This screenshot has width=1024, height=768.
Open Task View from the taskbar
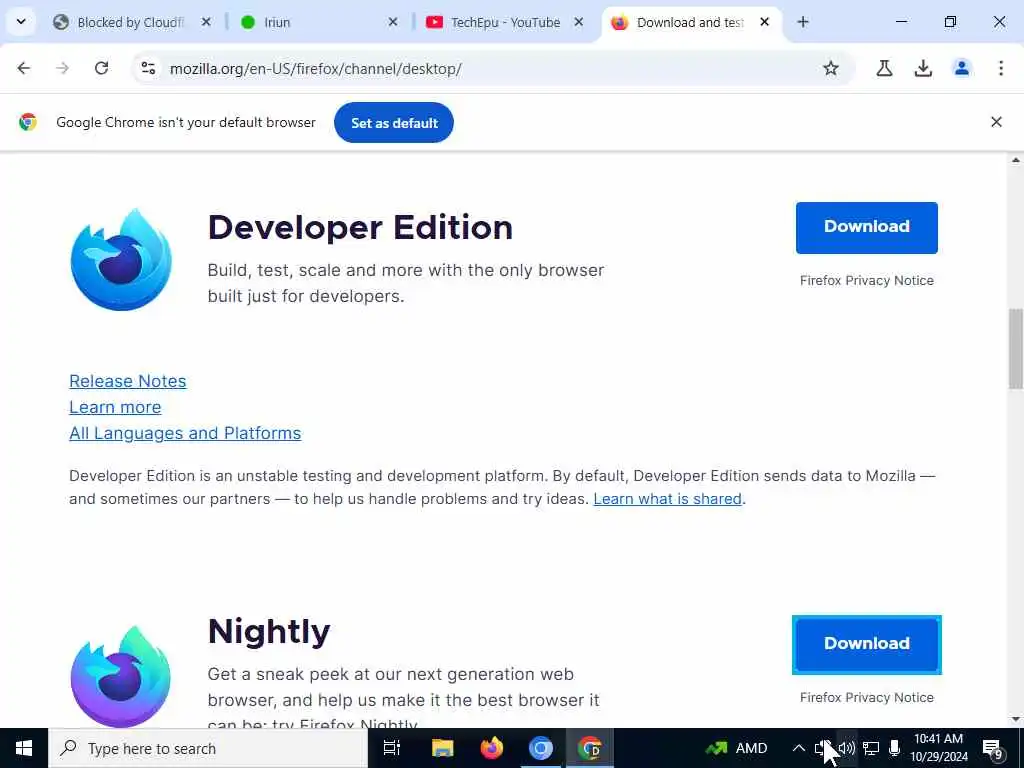click(392, 748)
